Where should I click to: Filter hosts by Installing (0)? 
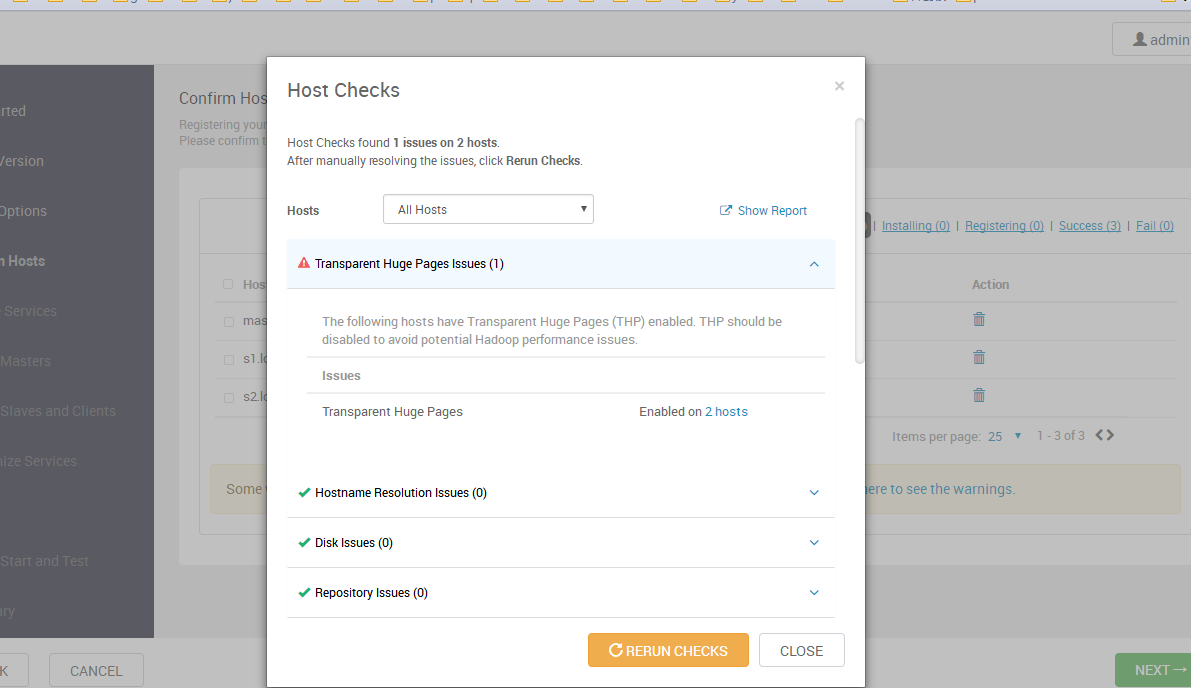point(915,226)
